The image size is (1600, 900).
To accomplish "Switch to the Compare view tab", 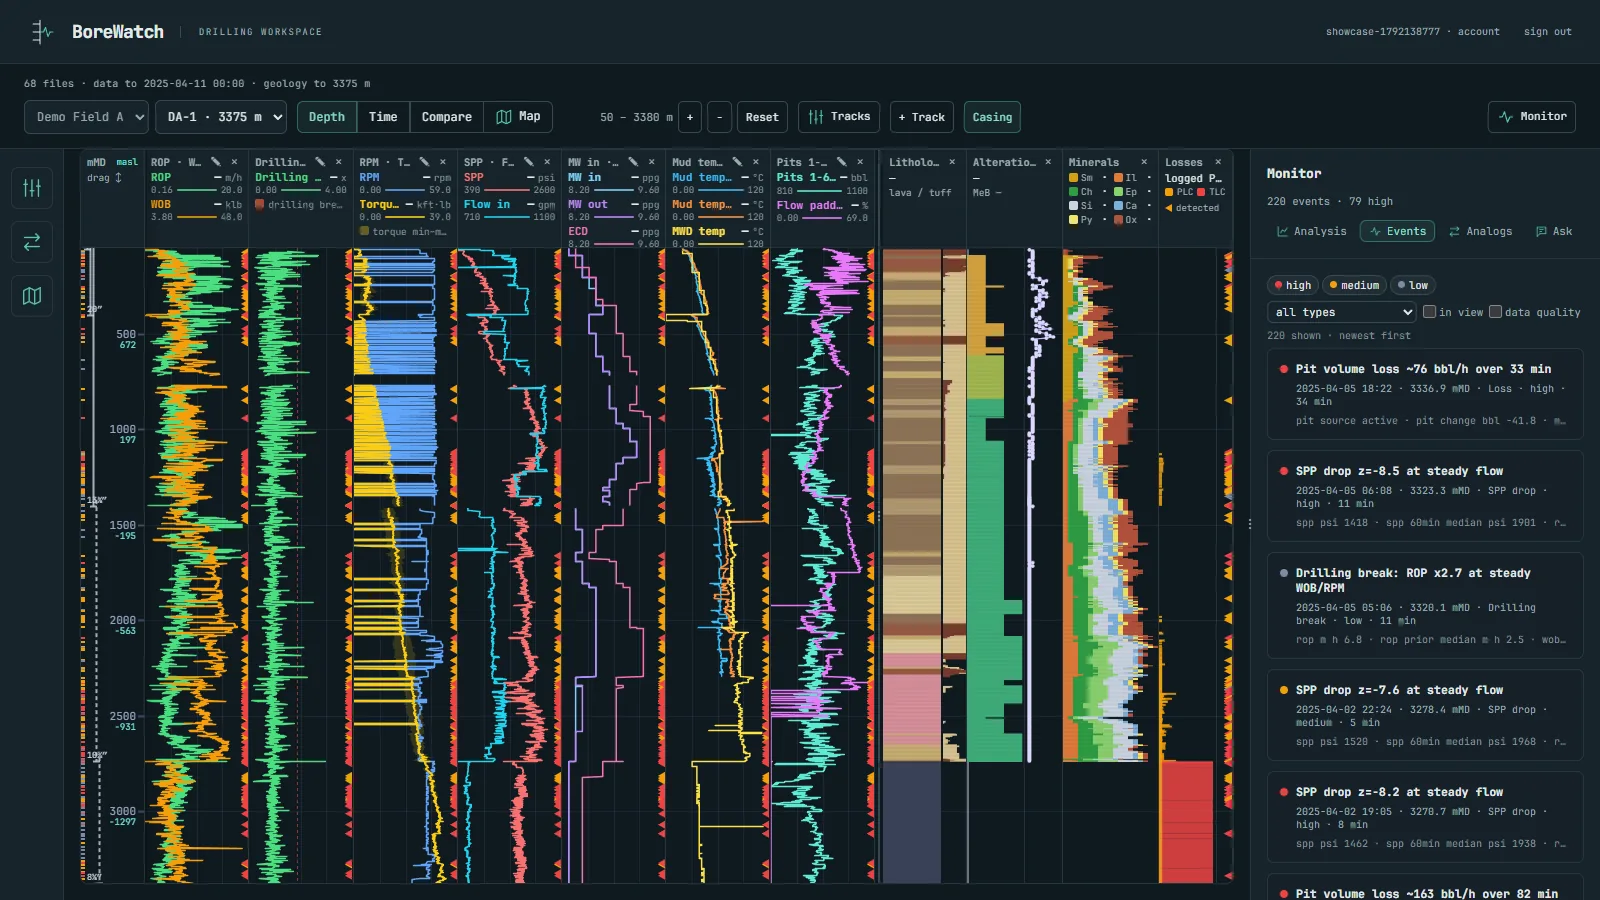I will (x=446, y=117).
